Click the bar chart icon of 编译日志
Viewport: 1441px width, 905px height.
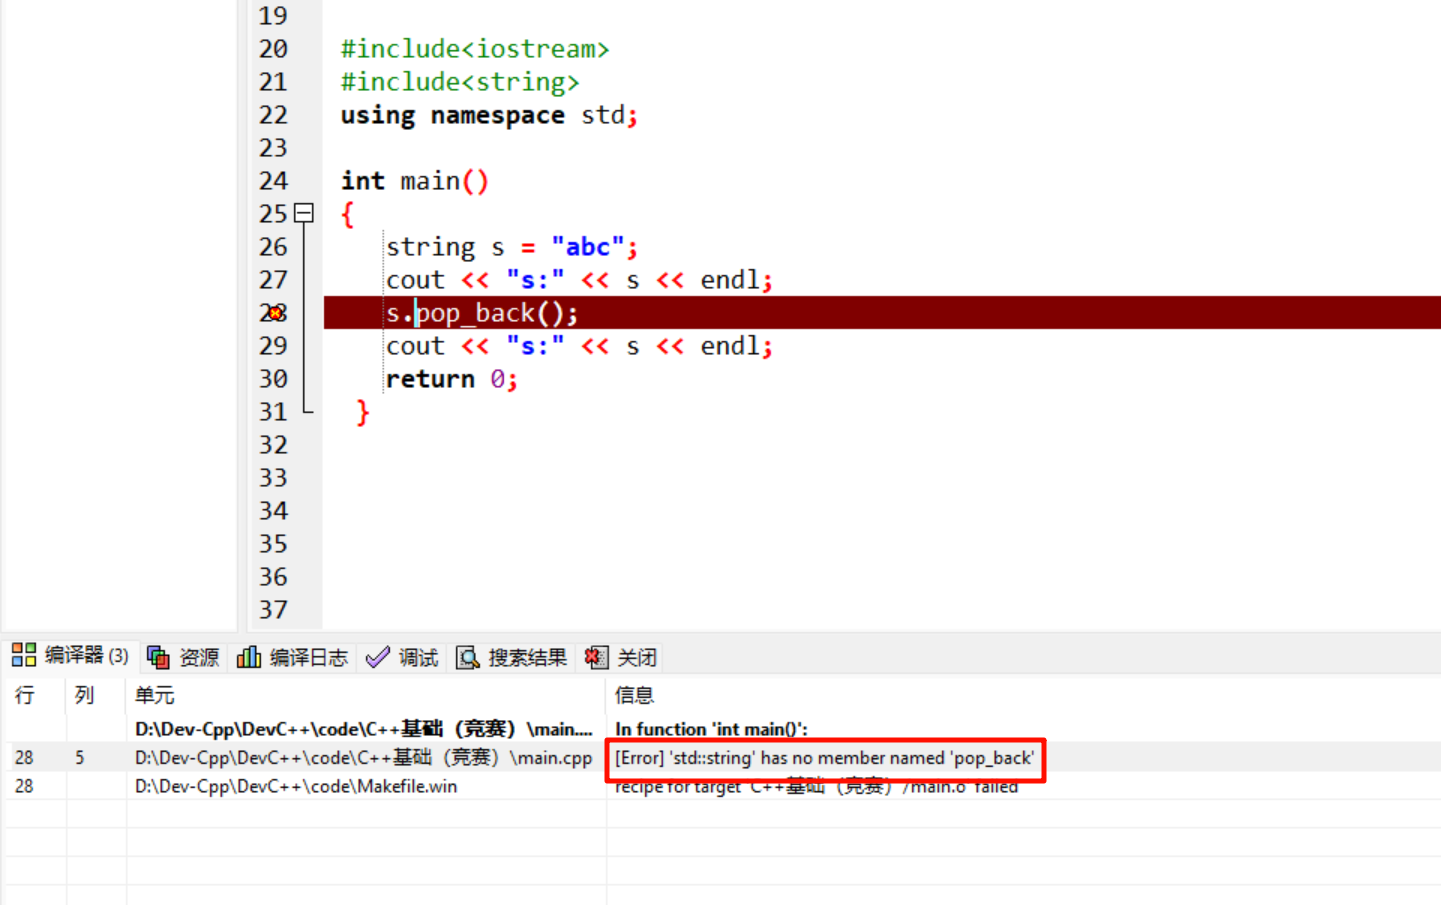248,657
